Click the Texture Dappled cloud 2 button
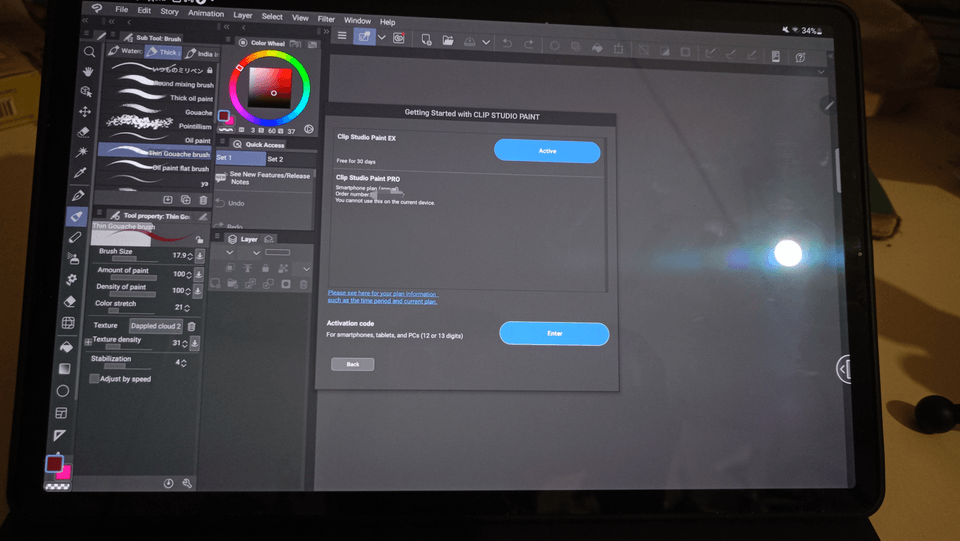The height and width of the screenshot is (541, 960). click(156, 326)
